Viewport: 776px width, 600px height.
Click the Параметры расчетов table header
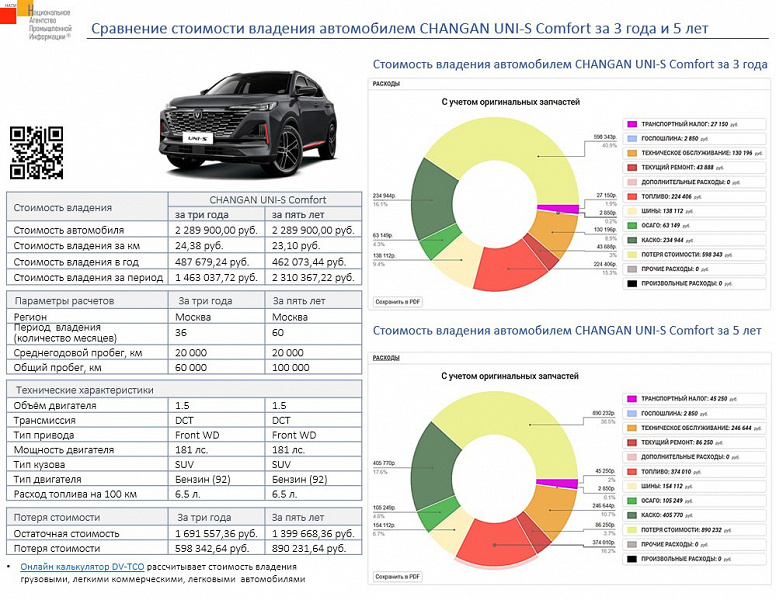(x=64, y=300)
